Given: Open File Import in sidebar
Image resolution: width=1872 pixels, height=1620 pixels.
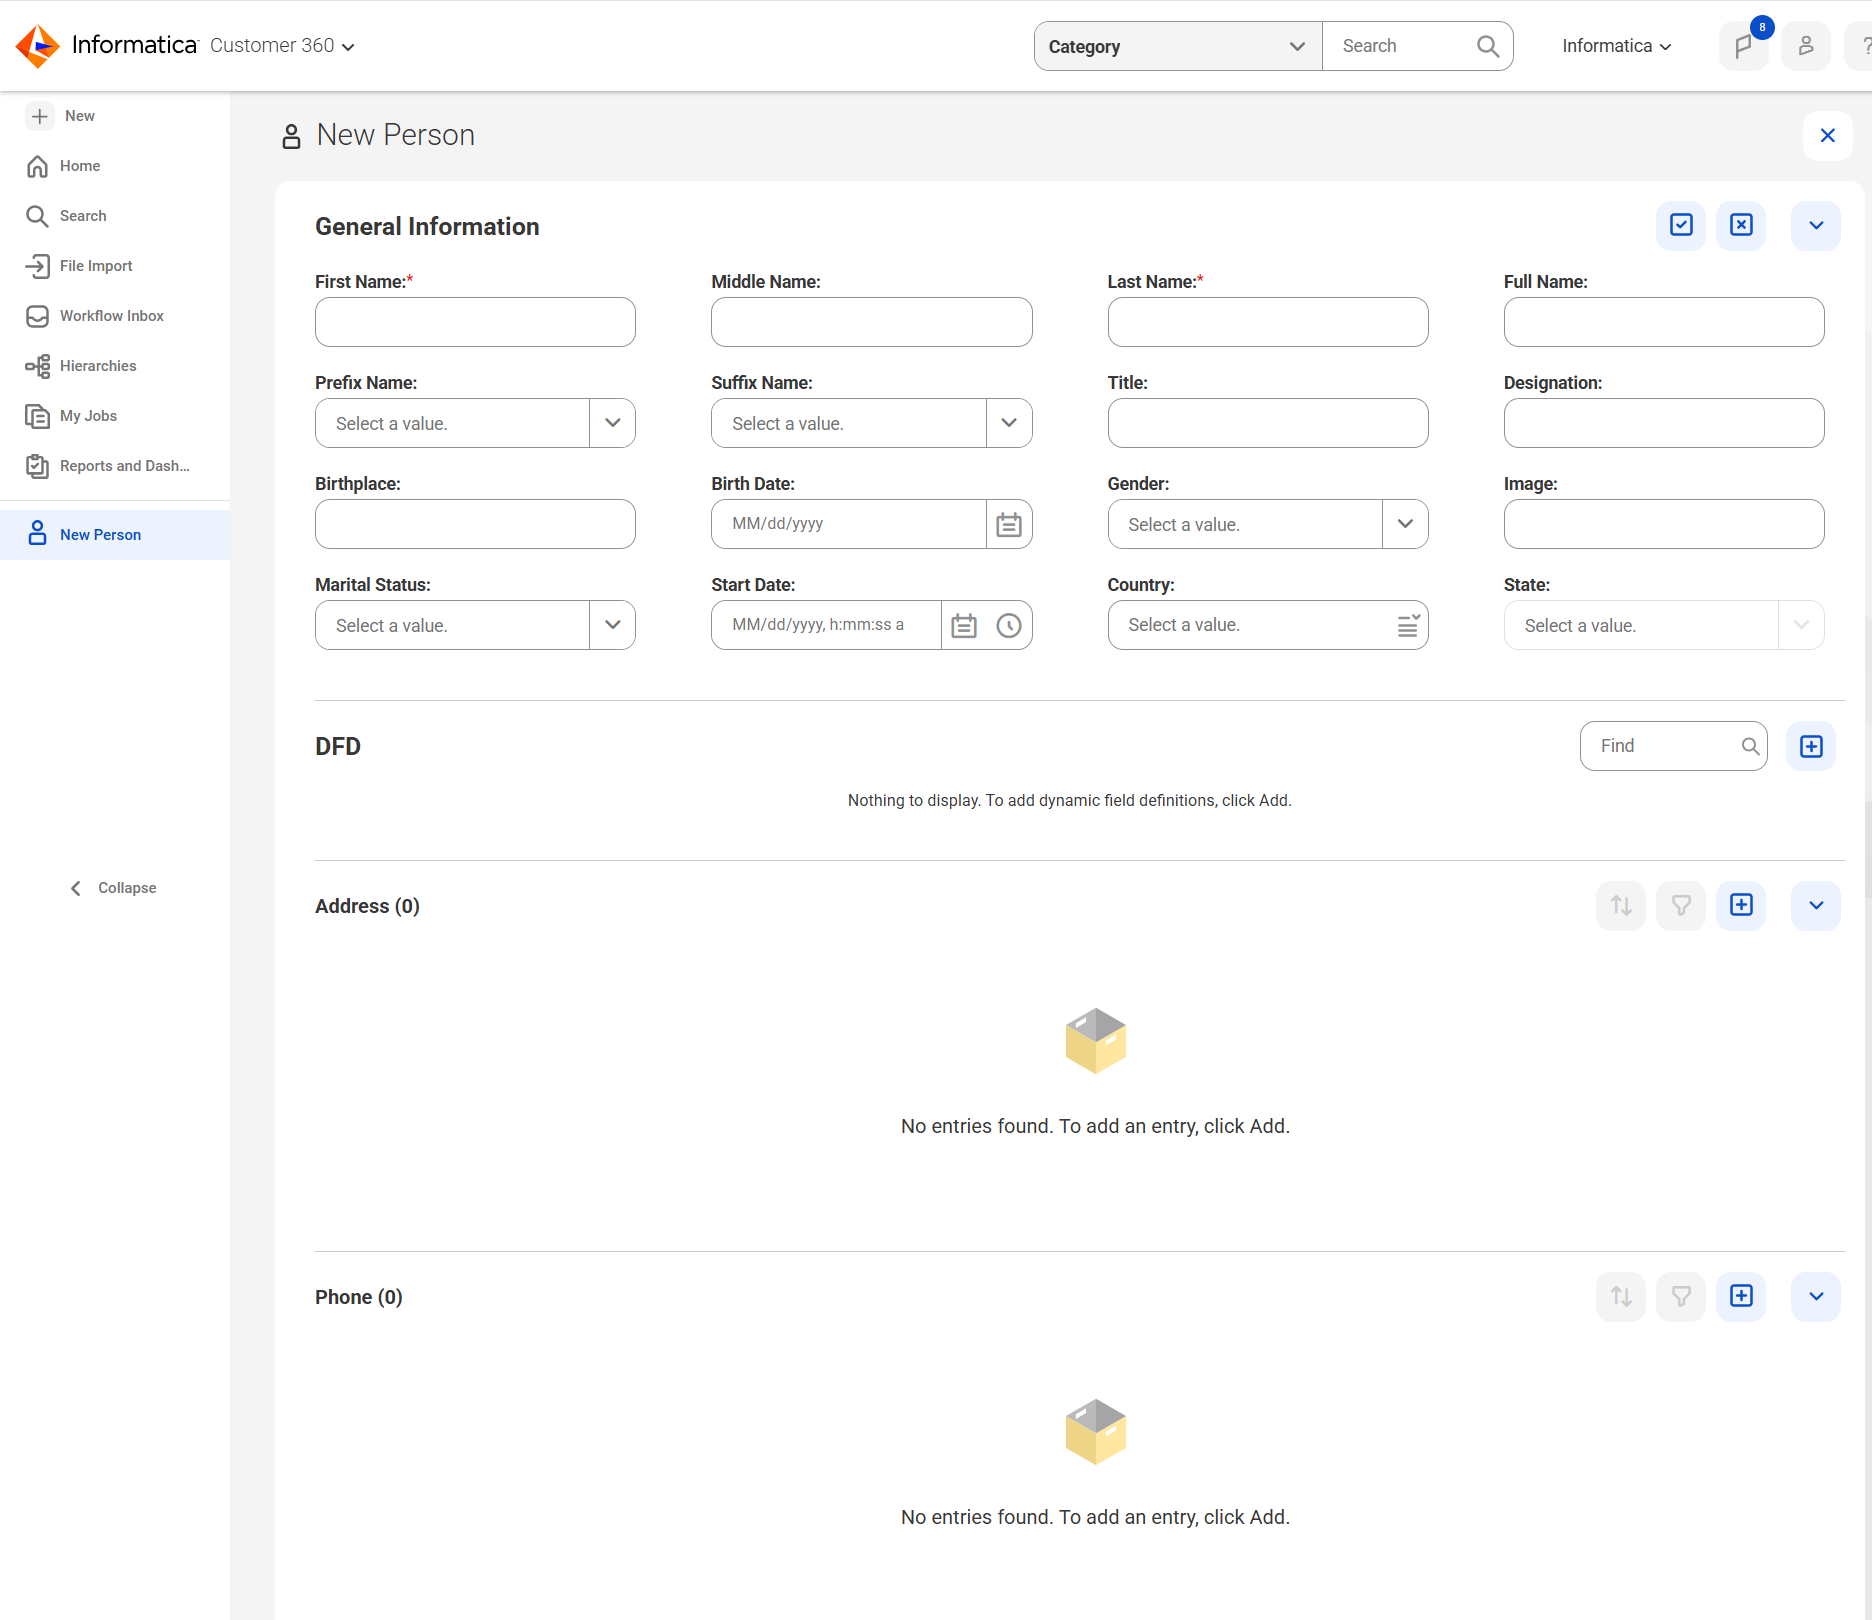Looking at the screenshot, I should (115, 266).
